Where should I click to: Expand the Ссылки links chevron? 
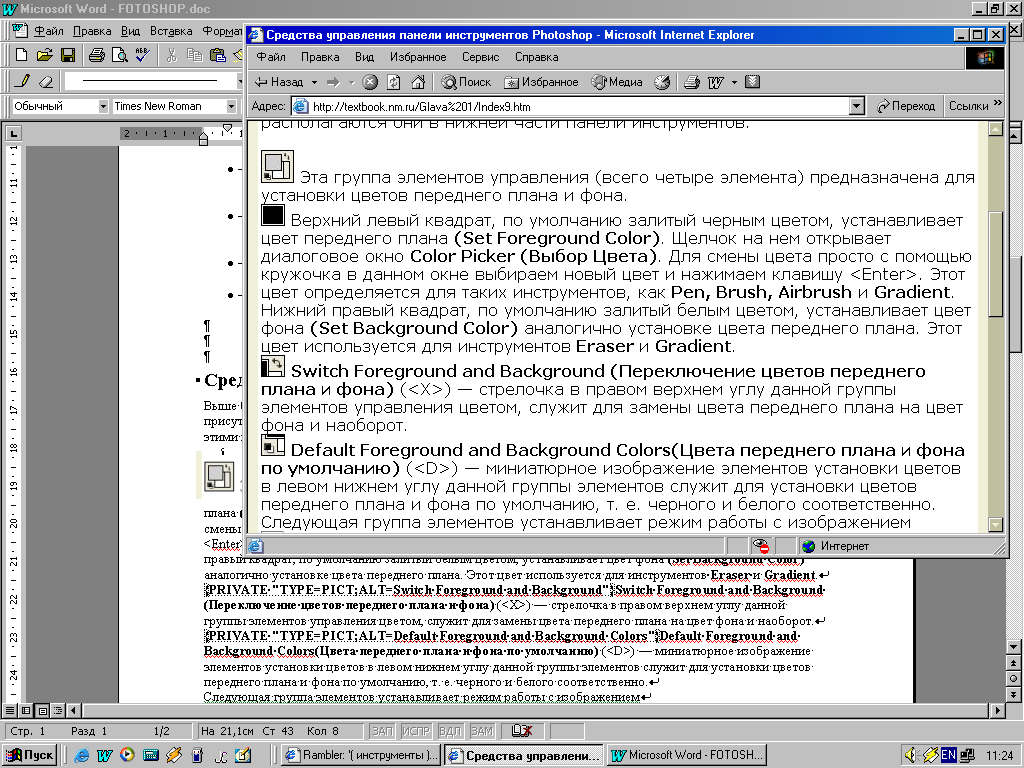[997, 103]
